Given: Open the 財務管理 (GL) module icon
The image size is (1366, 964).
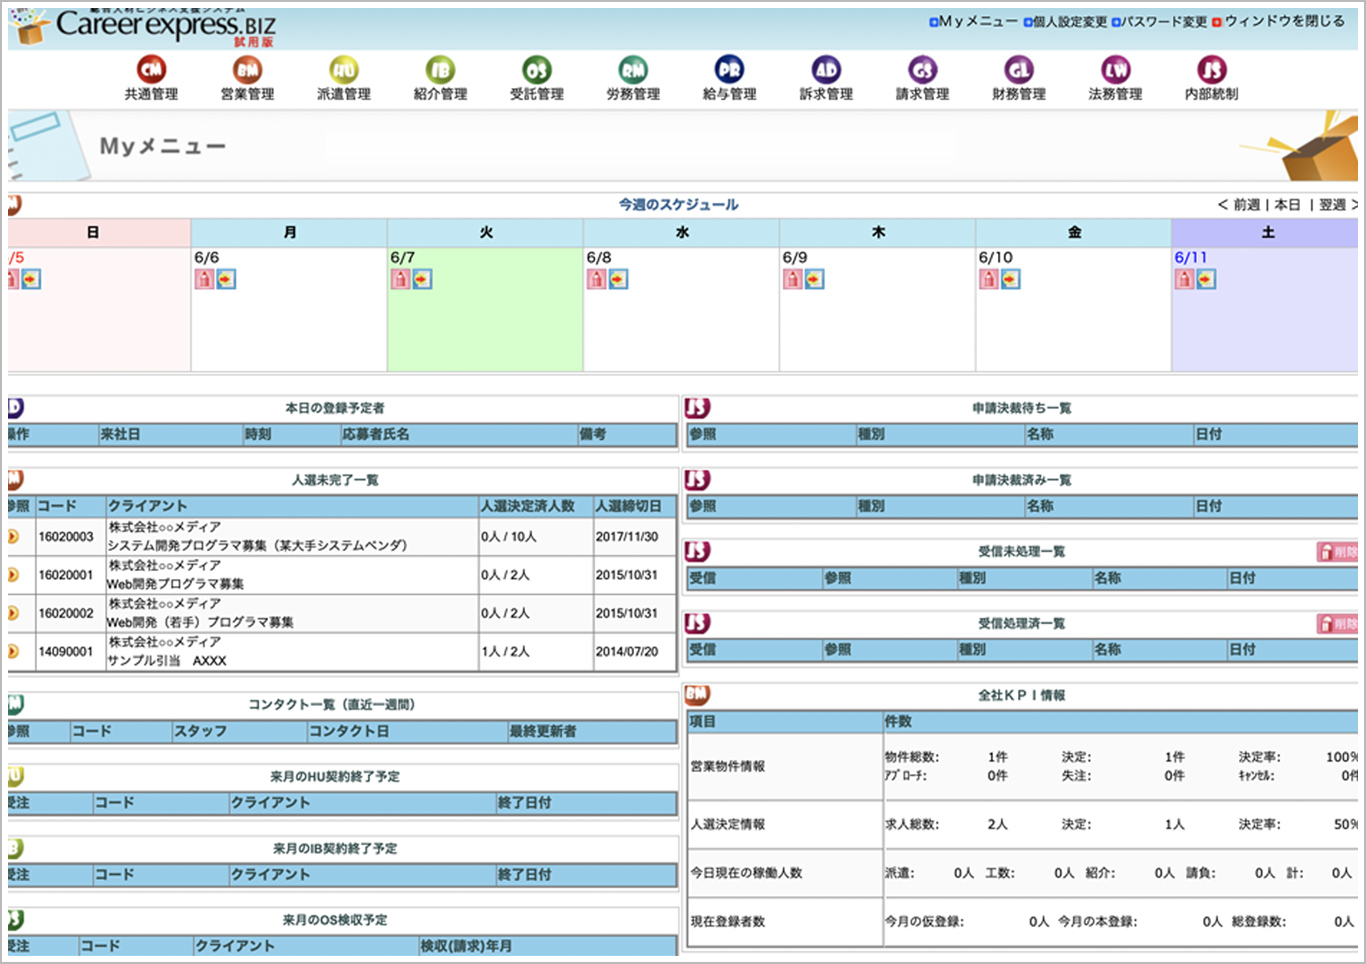Looking at the screenshot, I should click(1019, 70).
